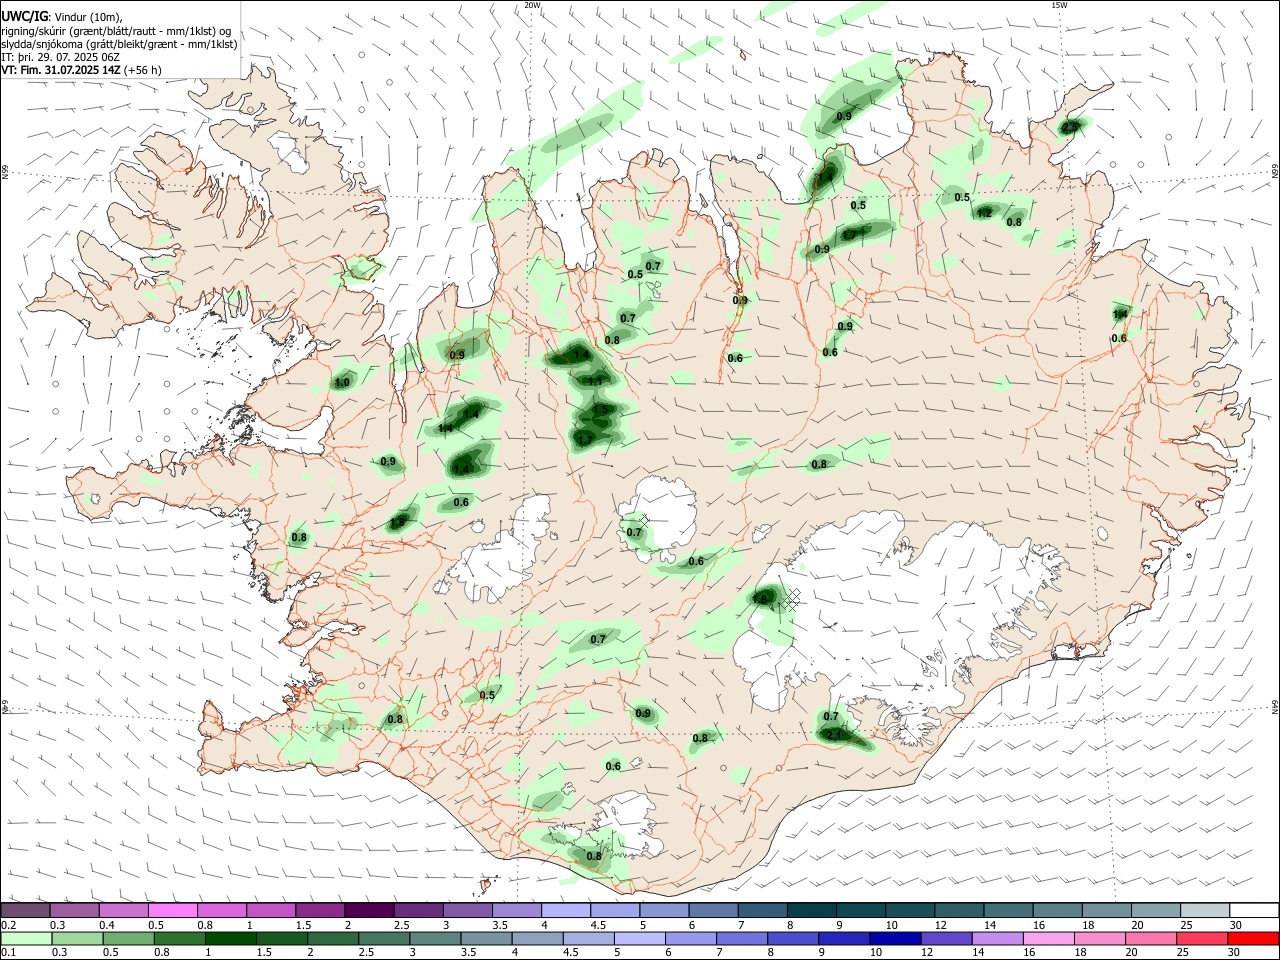
Task: Click the 'IT: þri. 29. 07. 2025 06Z' line
Action: (x=61, y=57)
